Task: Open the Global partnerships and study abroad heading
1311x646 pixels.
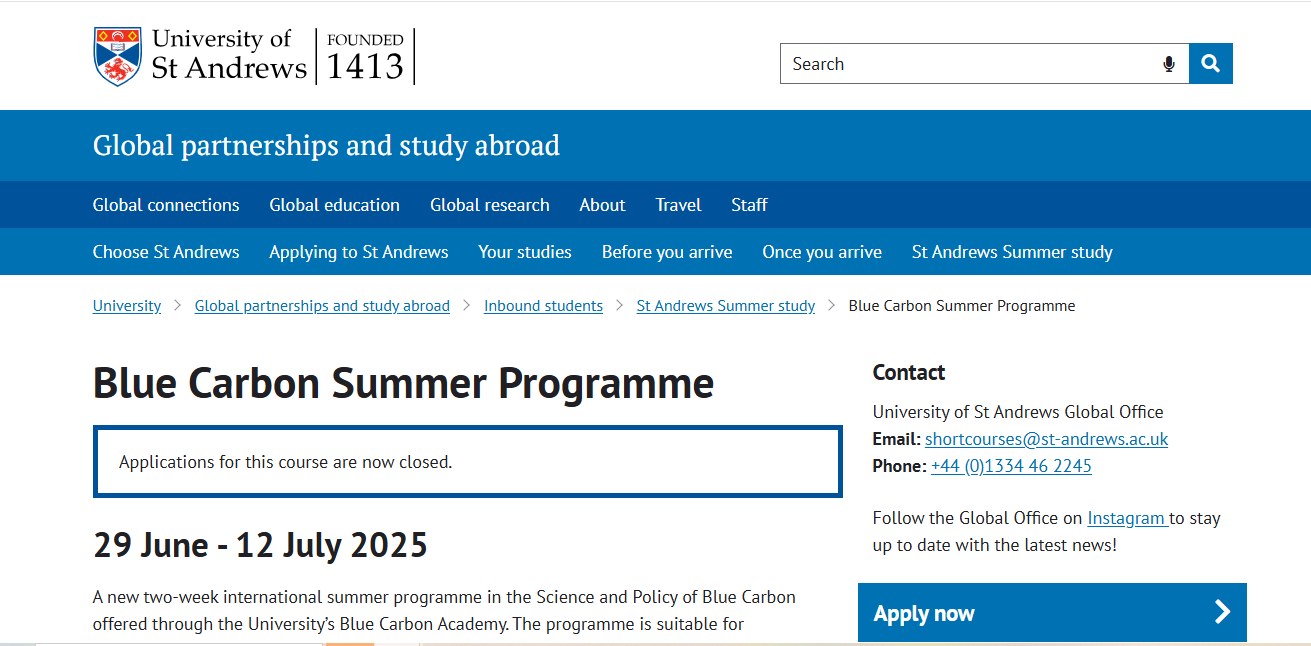Action: [326, 145]
